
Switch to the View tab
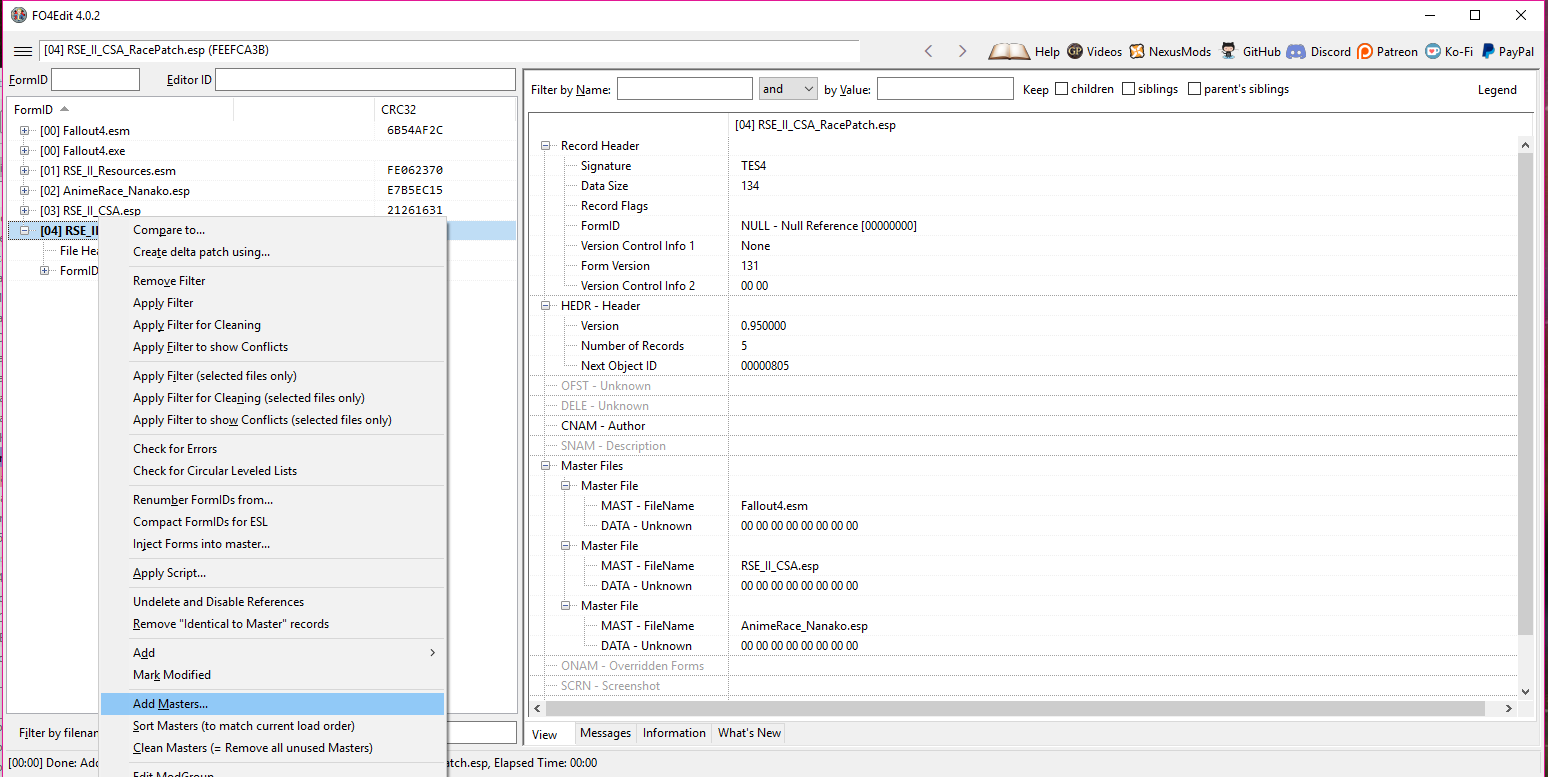coord(545,734)
